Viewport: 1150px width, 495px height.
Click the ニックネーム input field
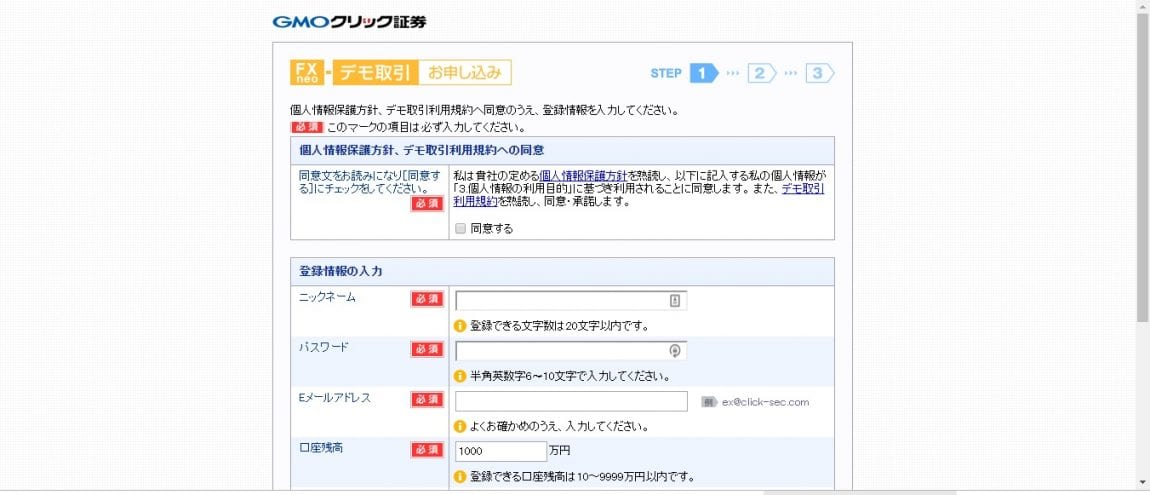click(x=560, y=301)
